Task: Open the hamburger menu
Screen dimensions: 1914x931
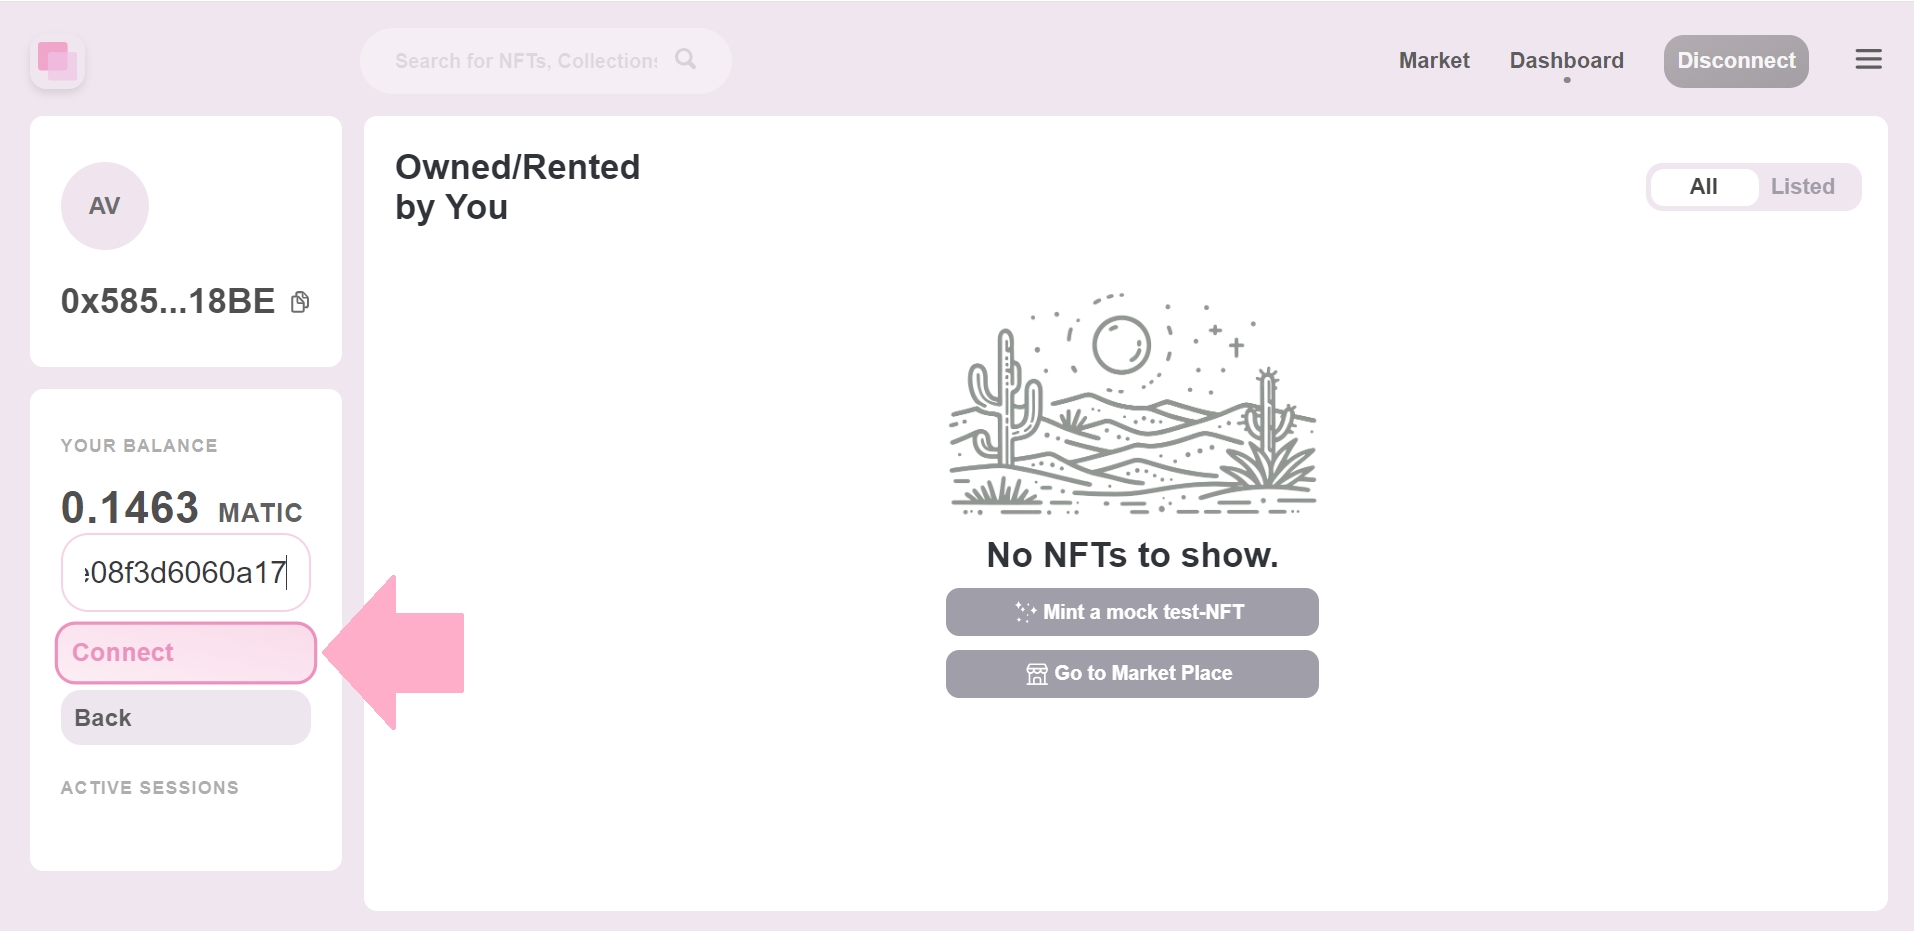Action: pyautogui.click(x=1868, y=60)
